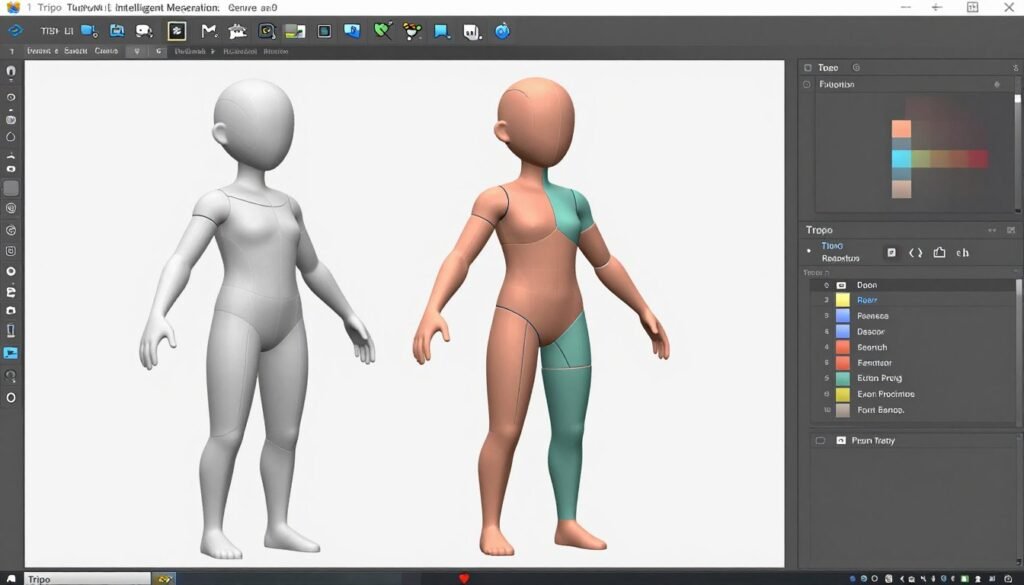Click the green-and-gray image toolbar icon
1024x585 pixels.
(295, 31)
